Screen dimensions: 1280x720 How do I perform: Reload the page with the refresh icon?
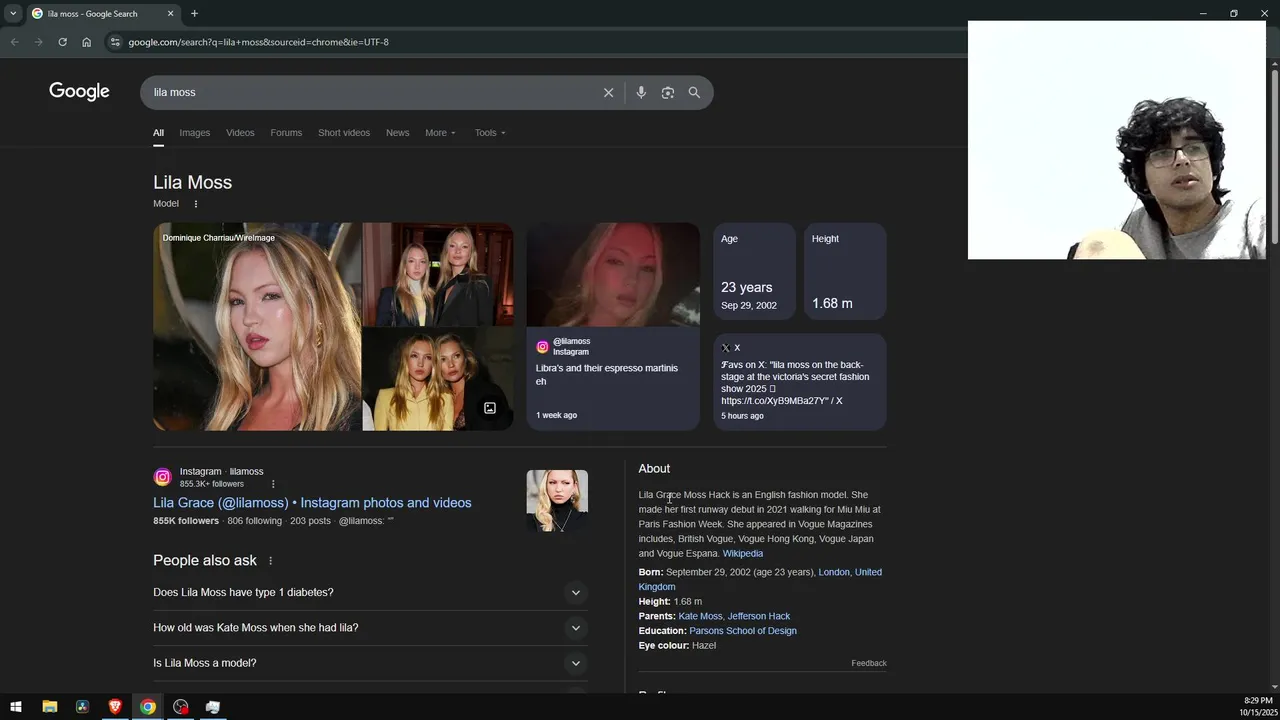[x=62, y=42]
